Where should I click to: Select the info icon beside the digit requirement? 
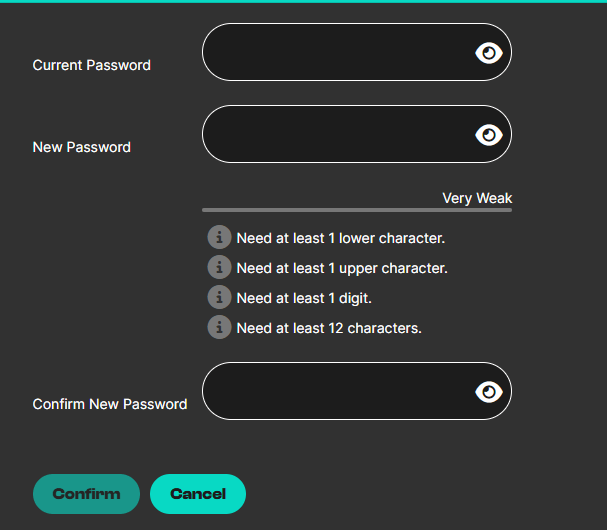click(219, 298)
